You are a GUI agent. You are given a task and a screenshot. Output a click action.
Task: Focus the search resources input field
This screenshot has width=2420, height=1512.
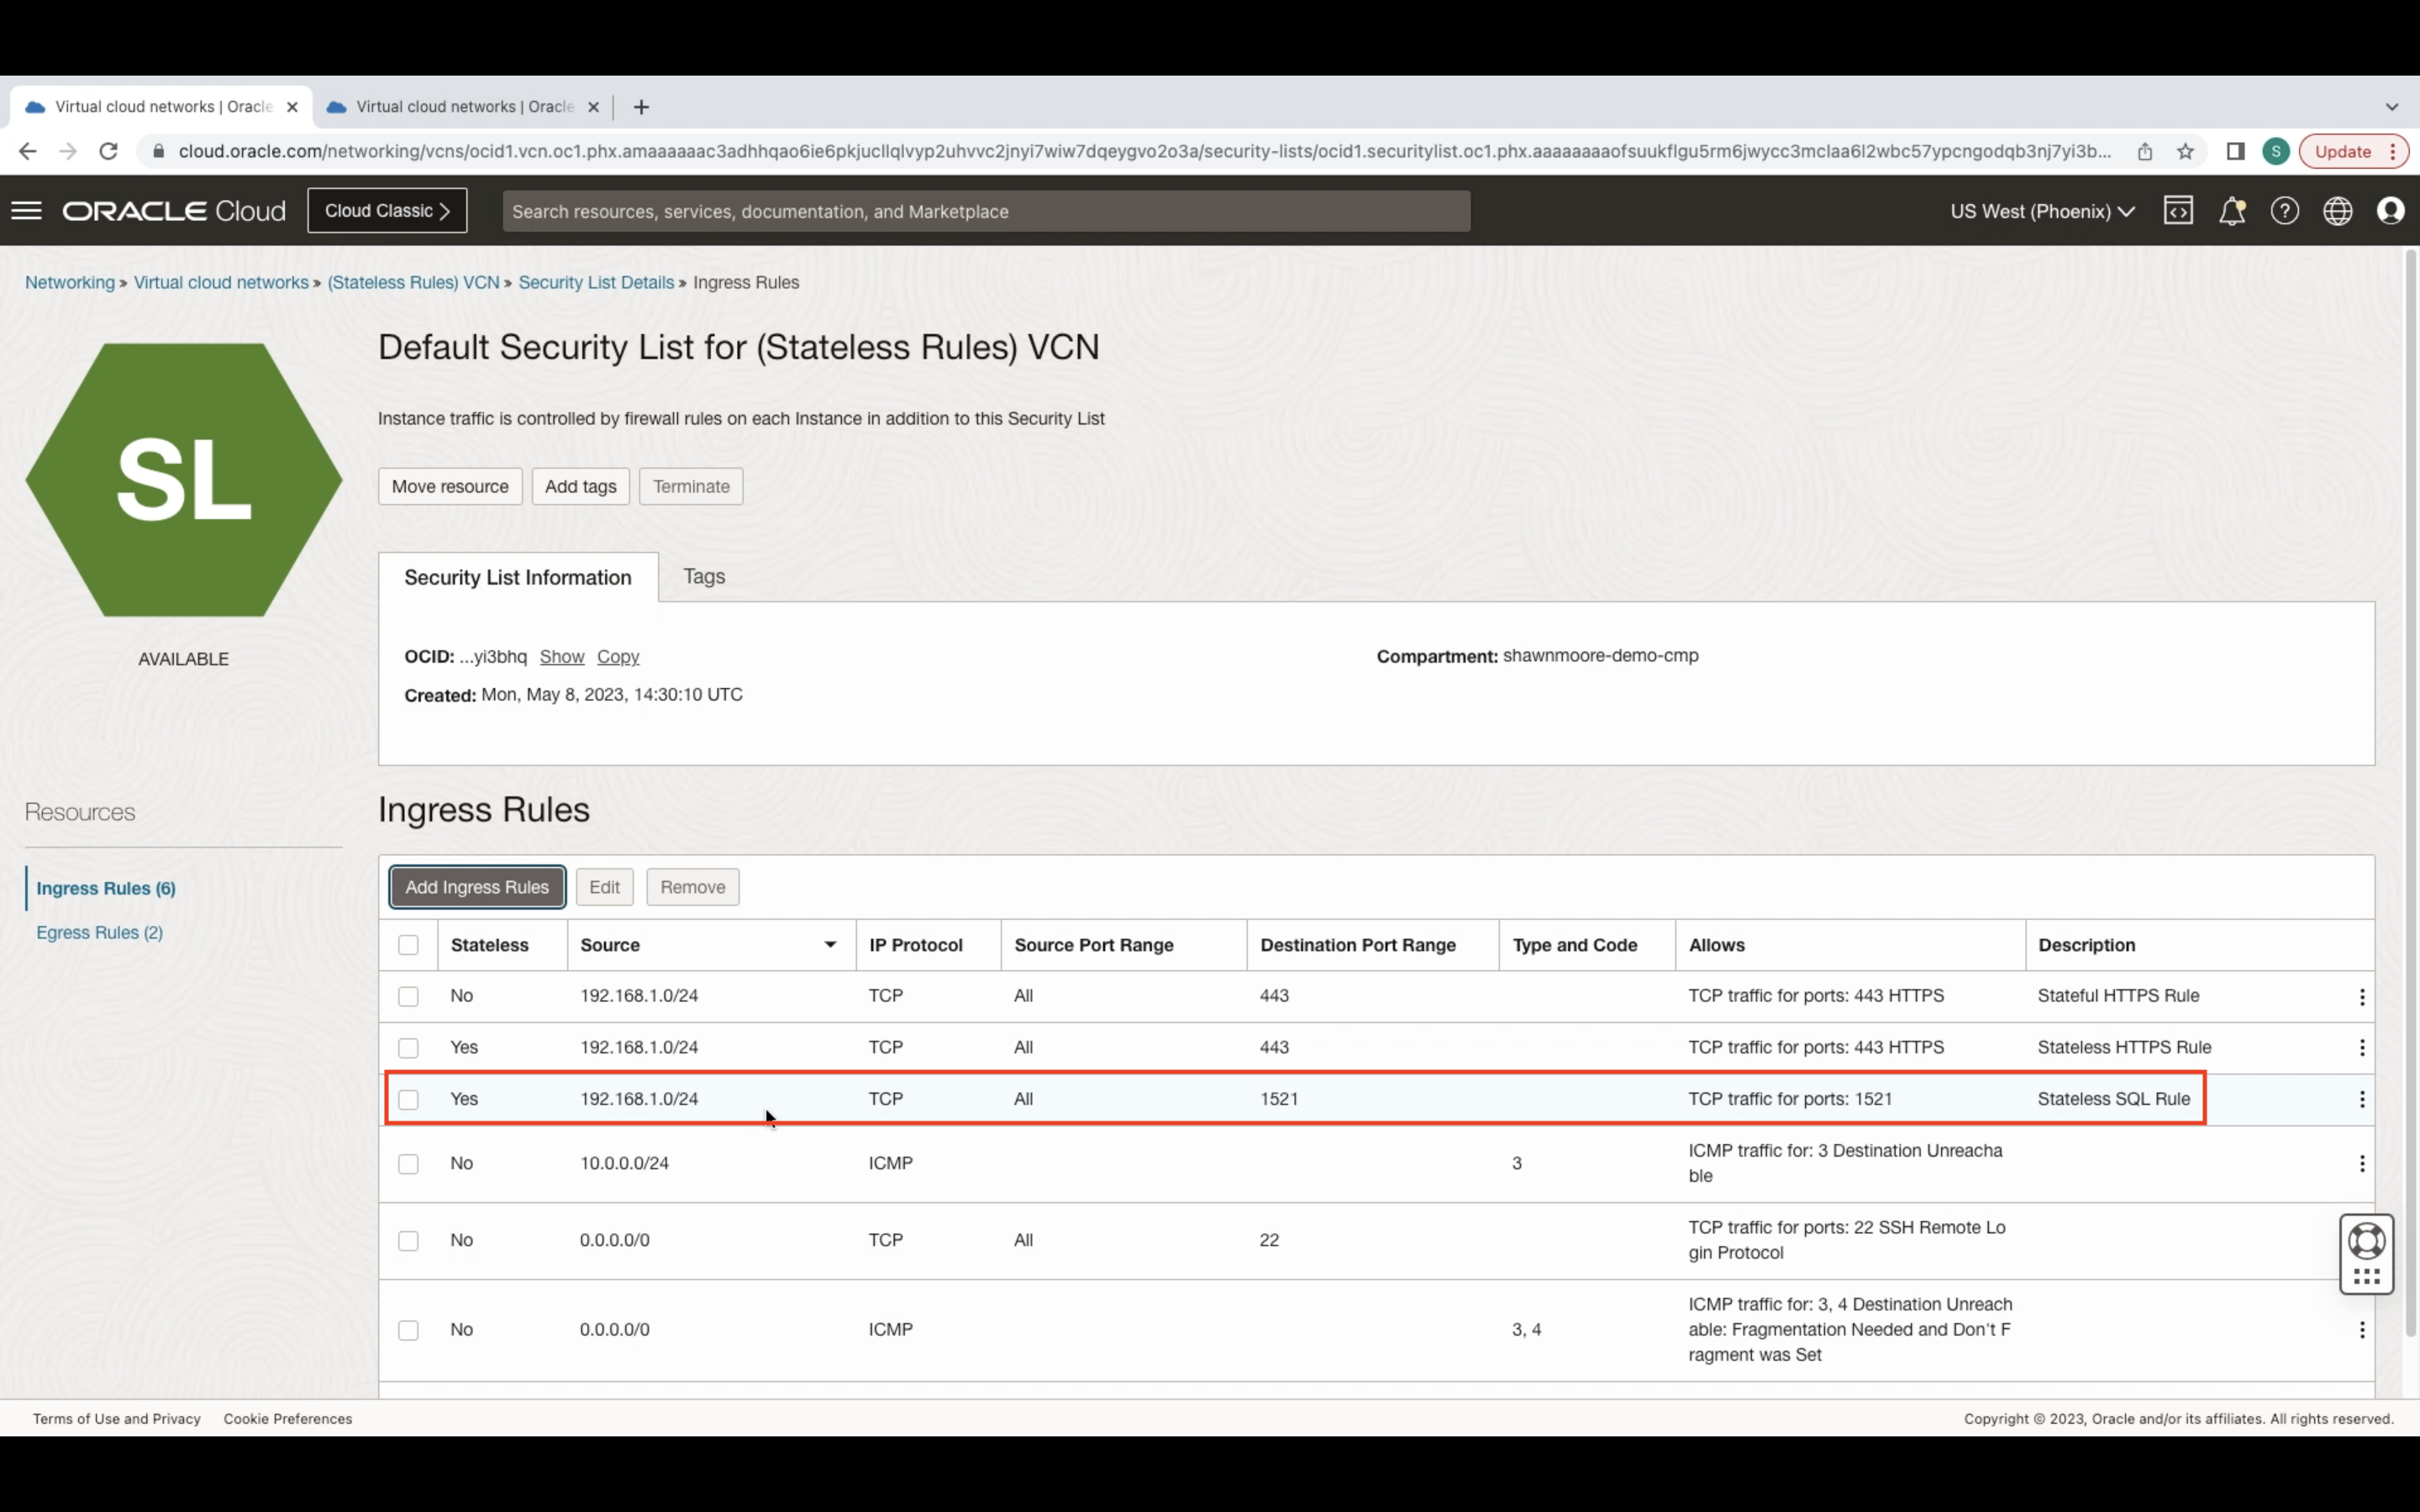(x=985, y=211)
